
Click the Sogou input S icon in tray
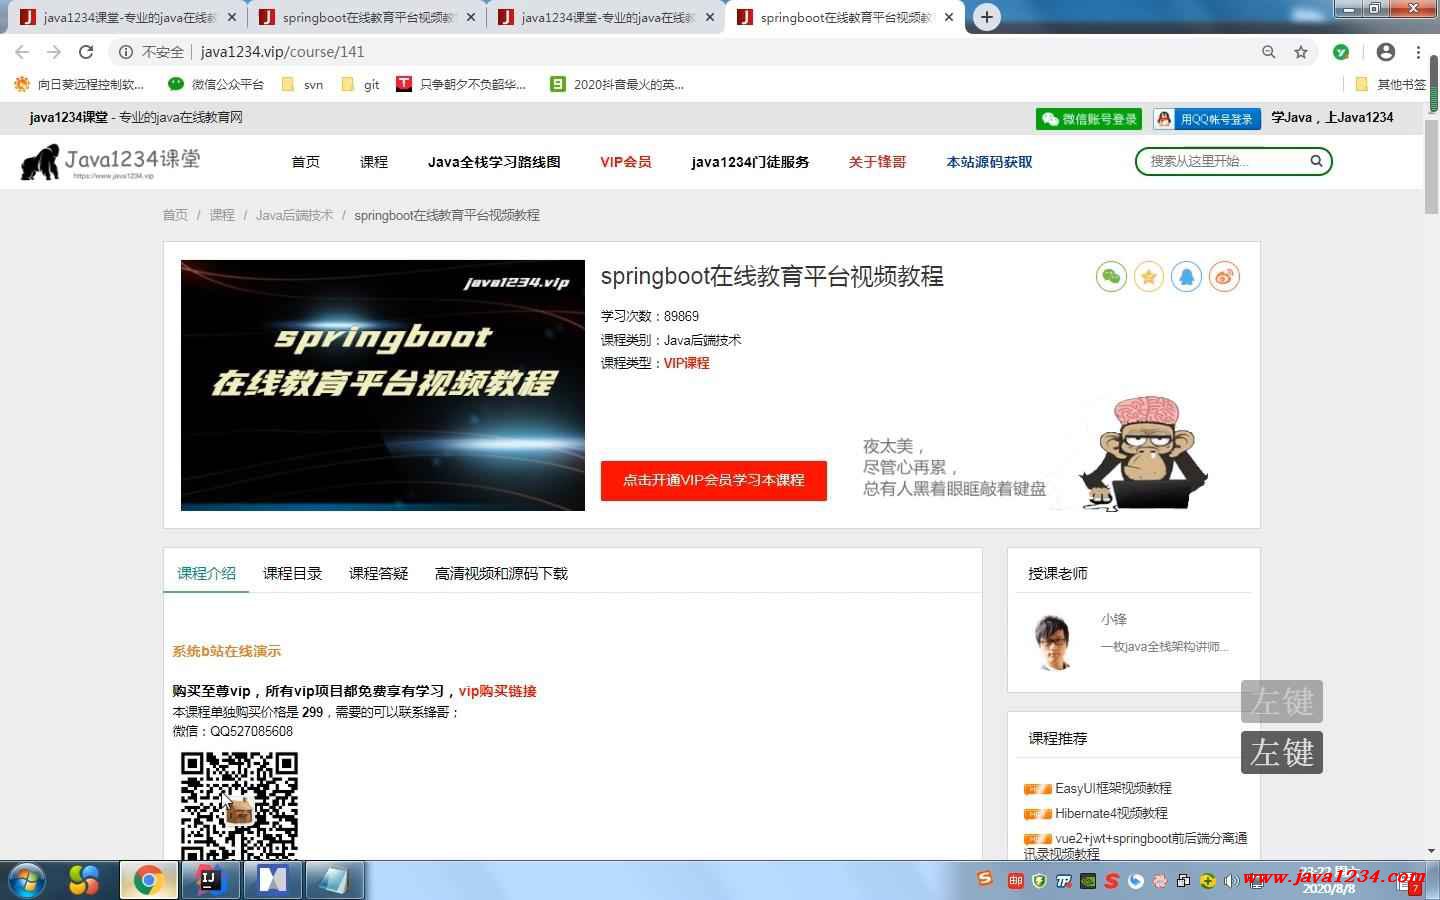[x=1111, y=881]
